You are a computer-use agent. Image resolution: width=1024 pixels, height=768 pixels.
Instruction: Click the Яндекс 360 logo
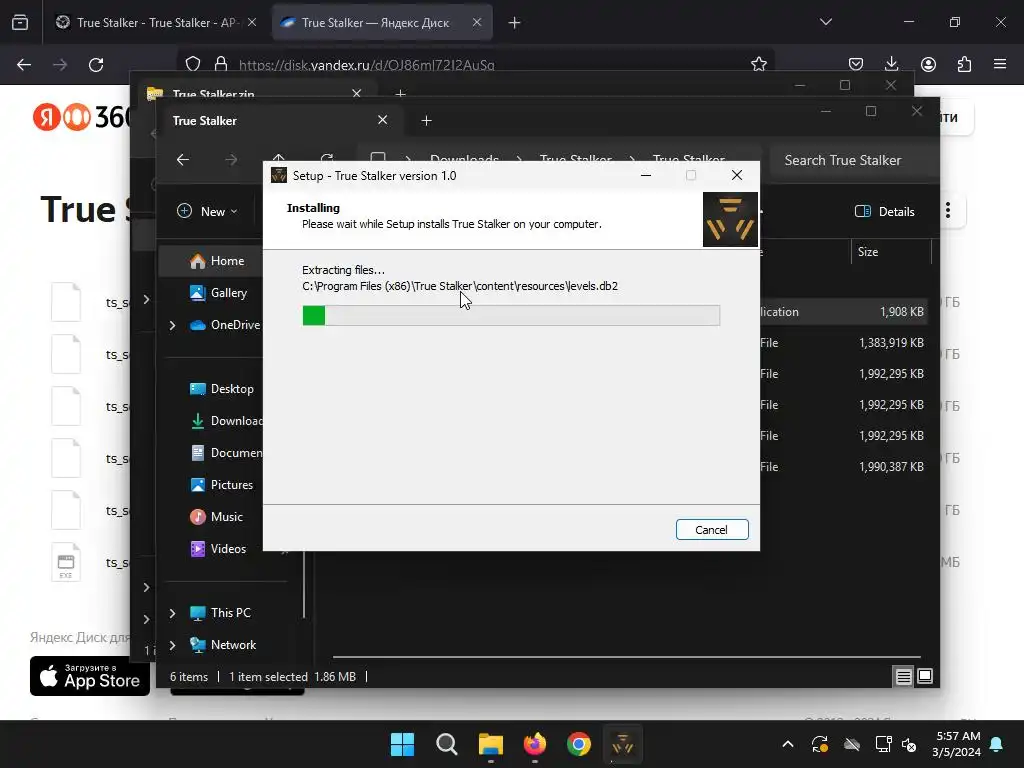click(82, 117)
